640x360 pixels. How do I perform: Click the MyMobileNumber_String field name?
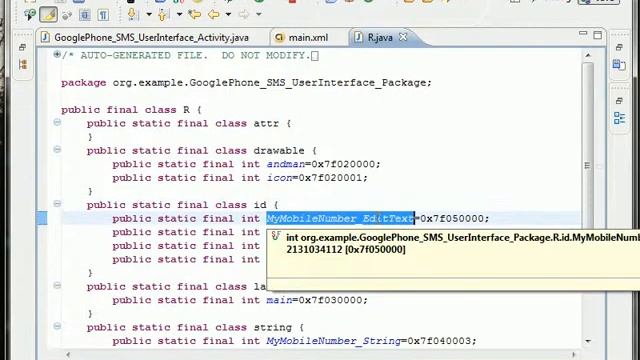(x=333, y=341)
